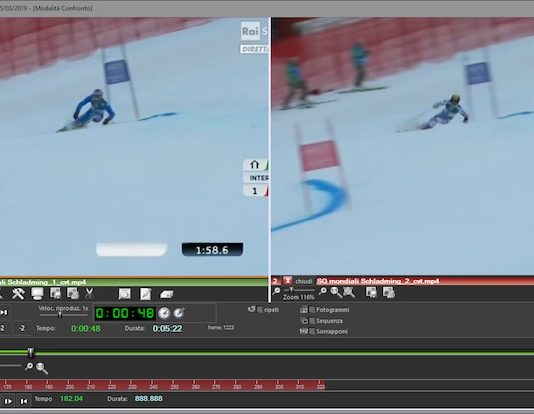The width and height of the screenshot is (534, 414).
Task: Click the image export icon on video 2 toolbar
Action: tap(389, 292)
